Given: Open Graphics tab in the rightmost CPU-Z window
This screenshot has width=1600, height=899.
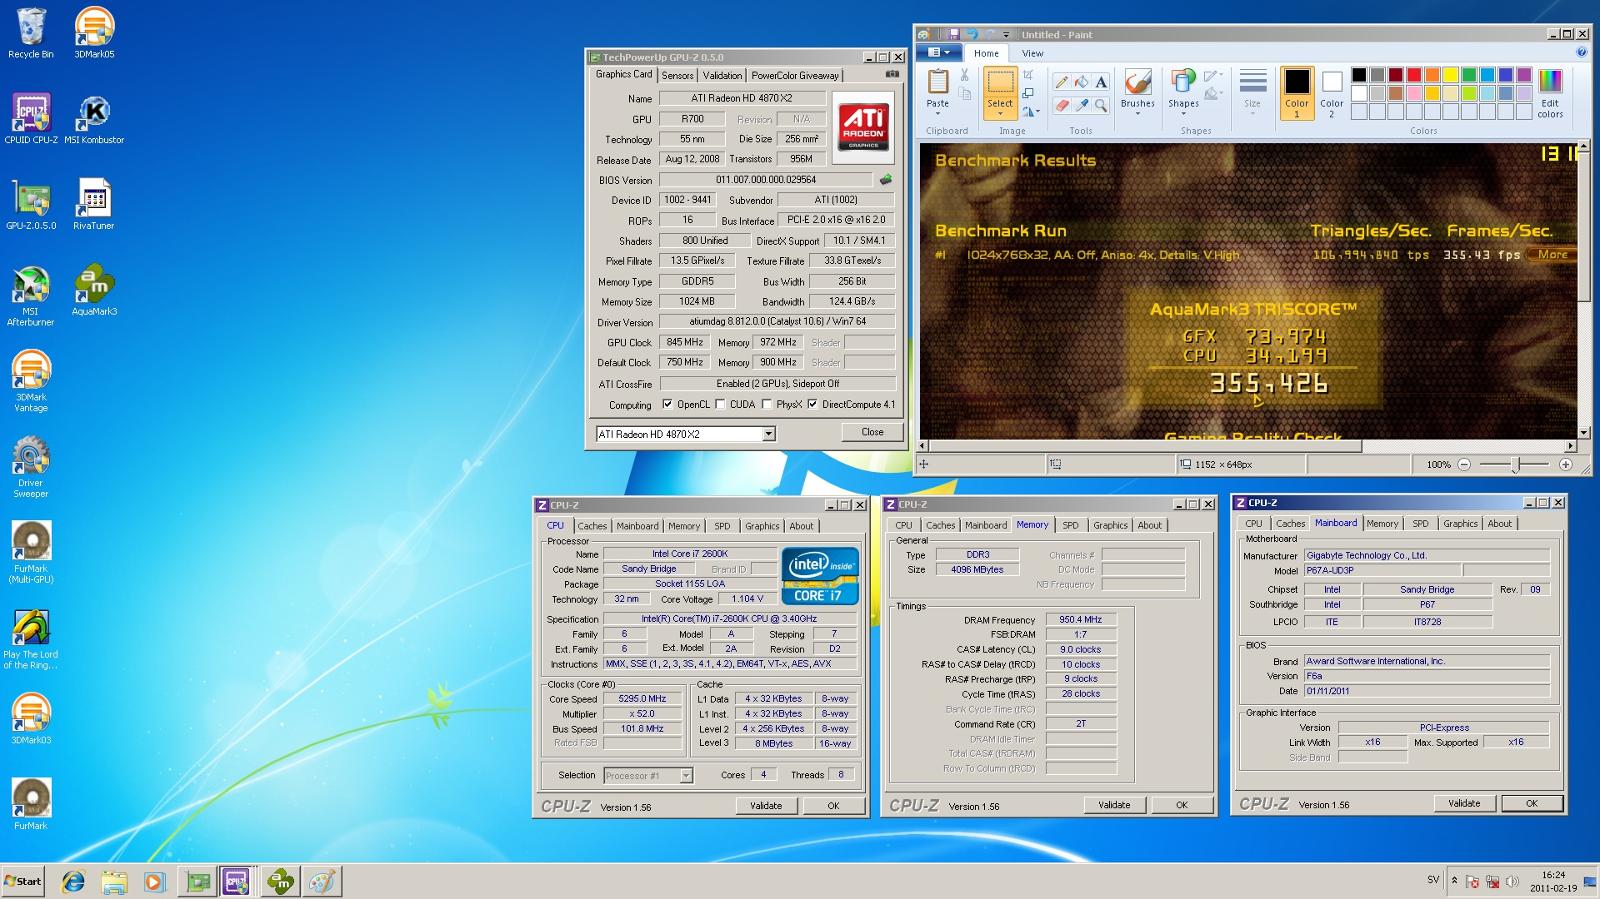Looking at the screenshot, I should tap(1460, 523).
